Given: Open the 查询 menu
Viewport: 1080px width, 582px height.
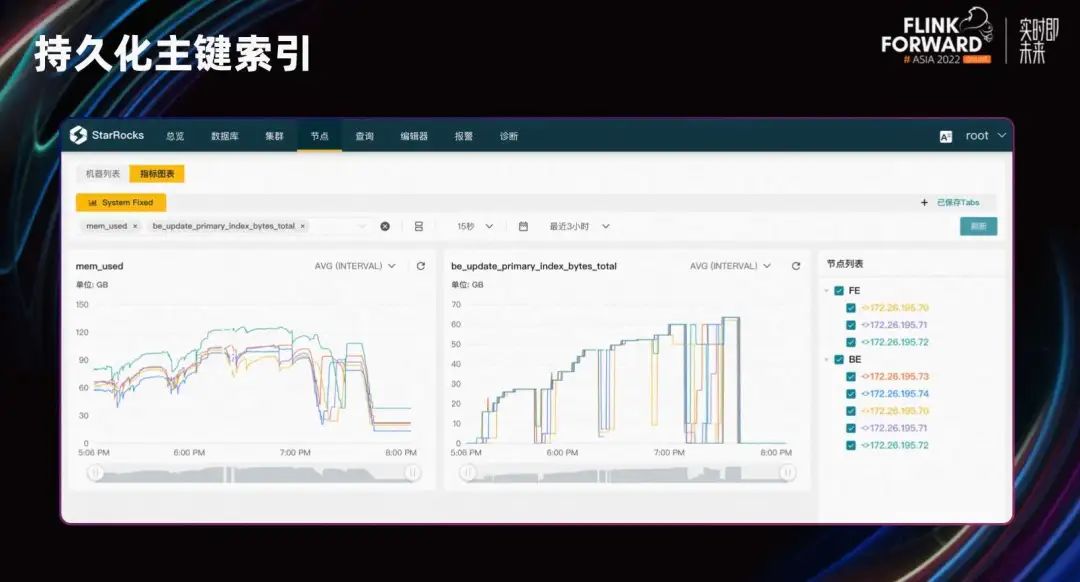Looking at the screenshot, I should [364, 136].
